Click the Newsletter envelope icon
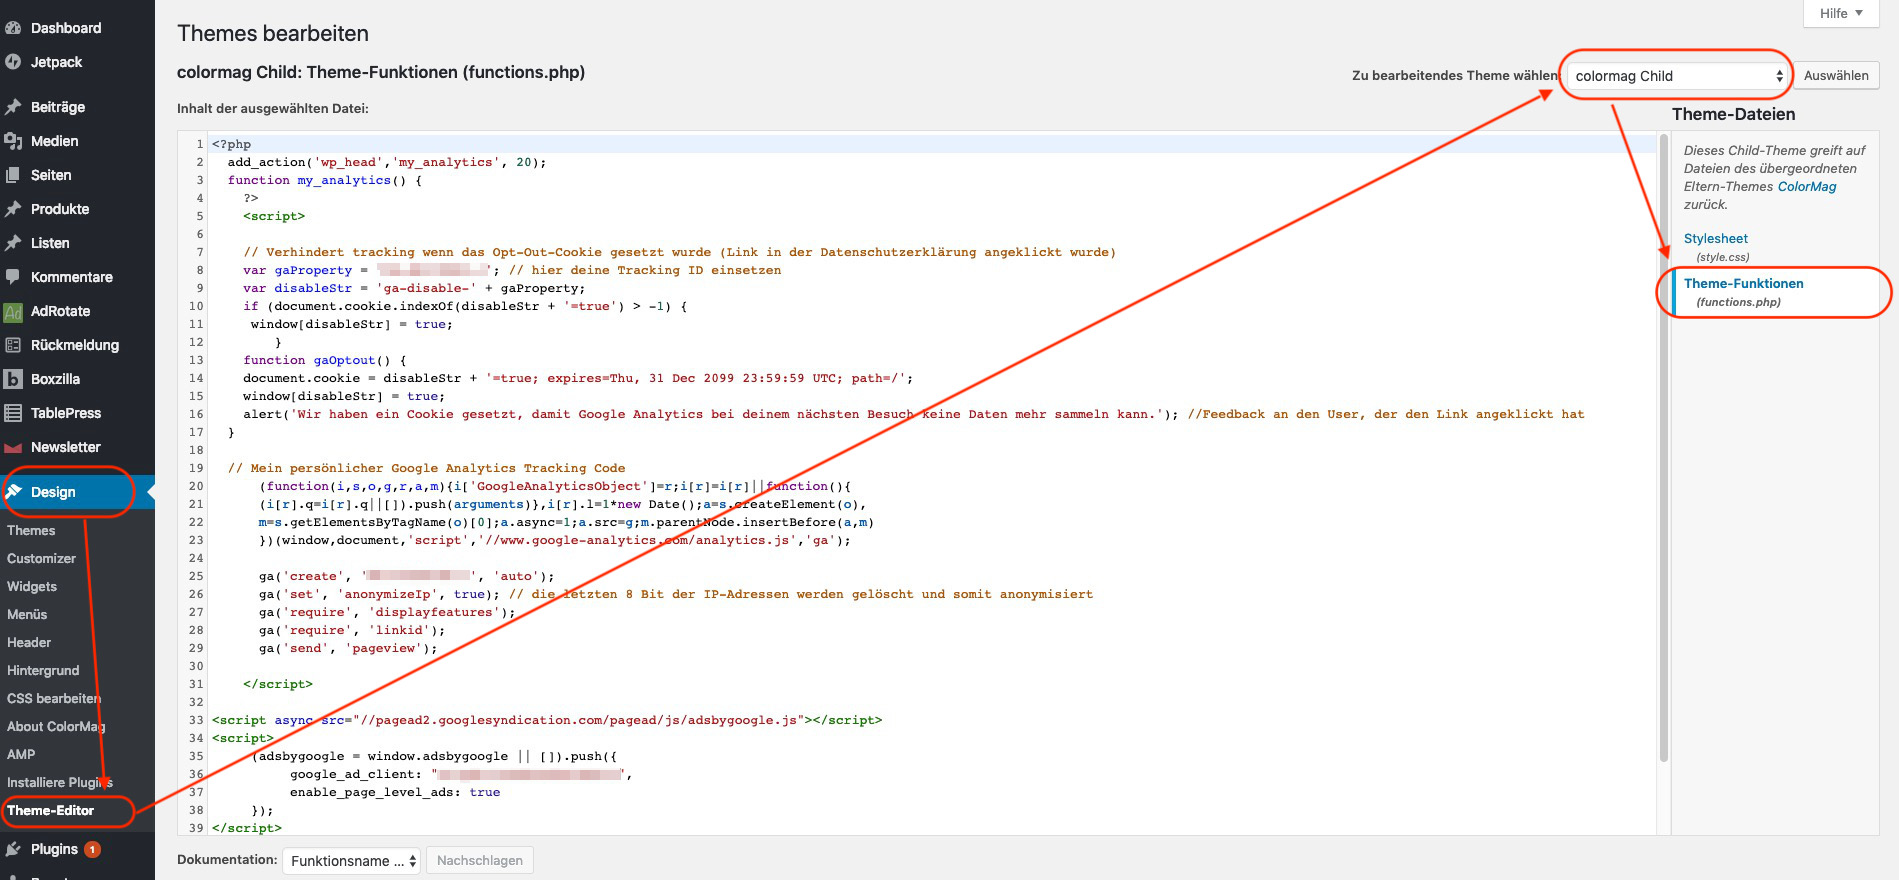This screenshot has width=1899, height=880. (13, 447)
